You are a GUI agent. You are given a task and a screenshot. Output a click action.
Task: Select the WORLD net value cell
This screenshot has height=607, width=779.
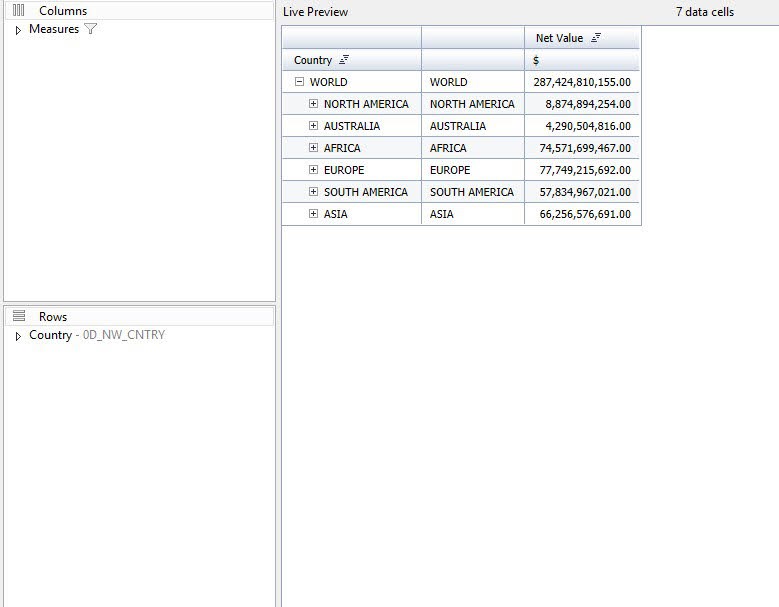tap(581, 82)
